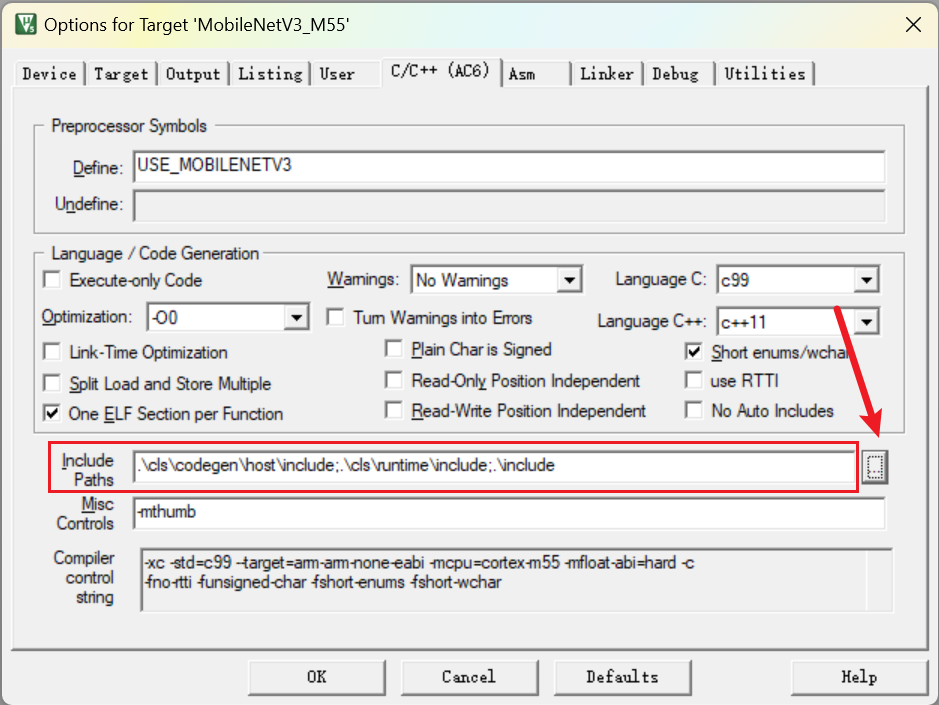Click the Include Paths text field
This screenshot has height=705, width=939.
(494, 466)
